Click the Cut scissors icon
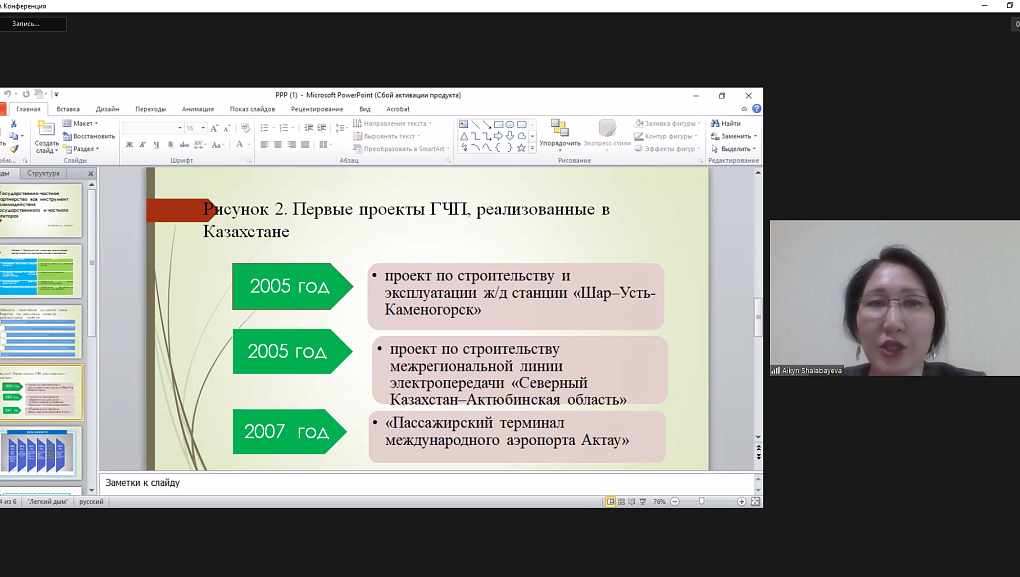The width and height of the screenshot is (1020, 577). click(13, 124)
